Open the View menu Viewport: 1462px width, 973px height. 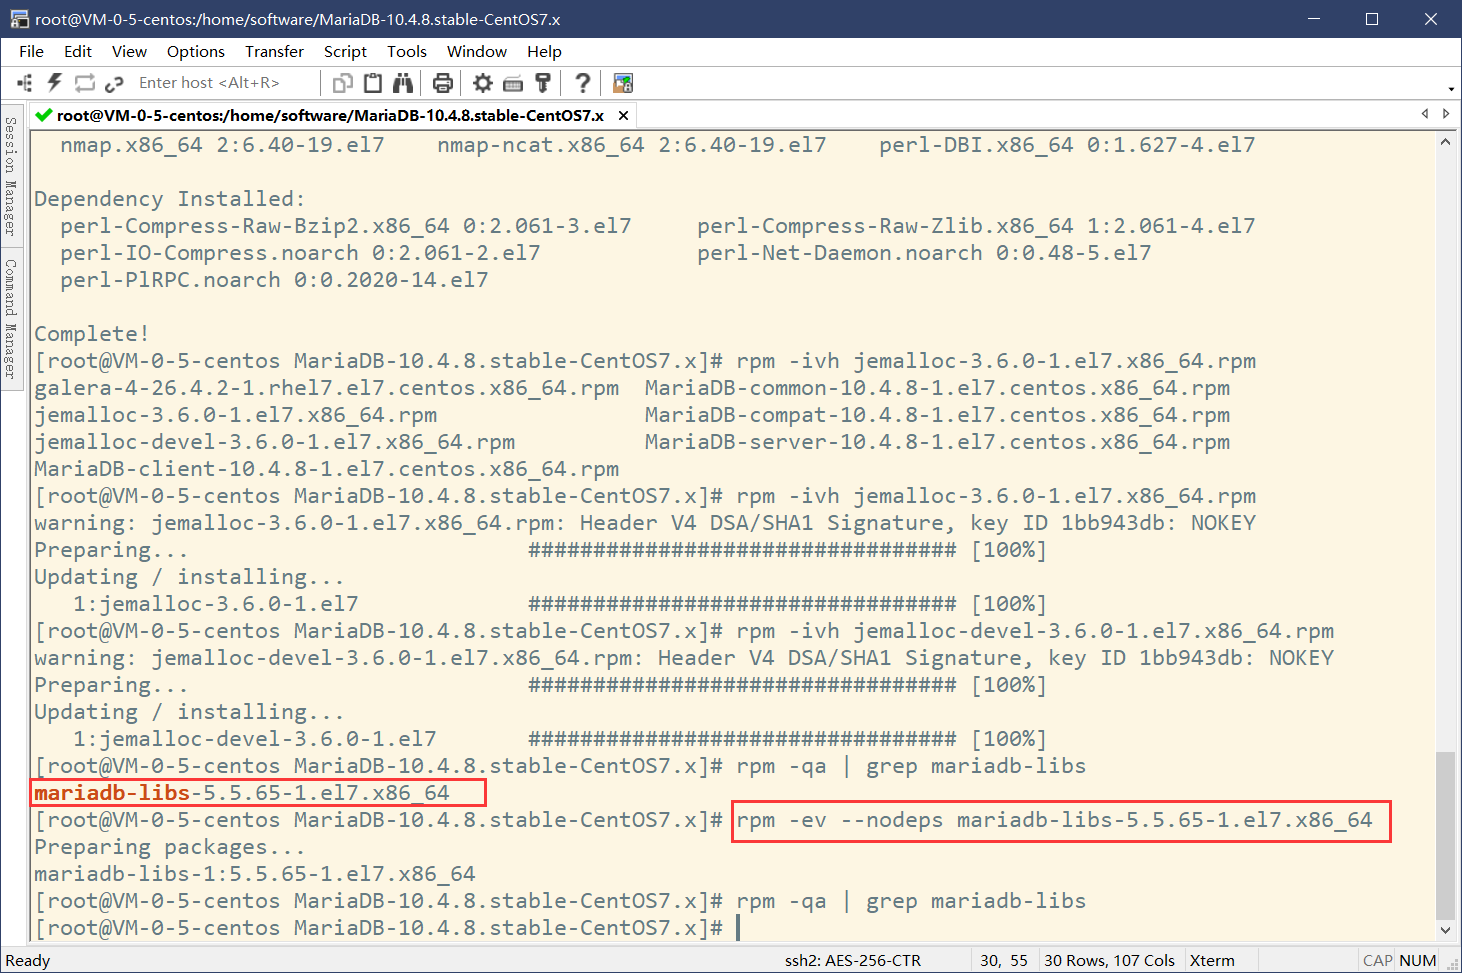129,51
